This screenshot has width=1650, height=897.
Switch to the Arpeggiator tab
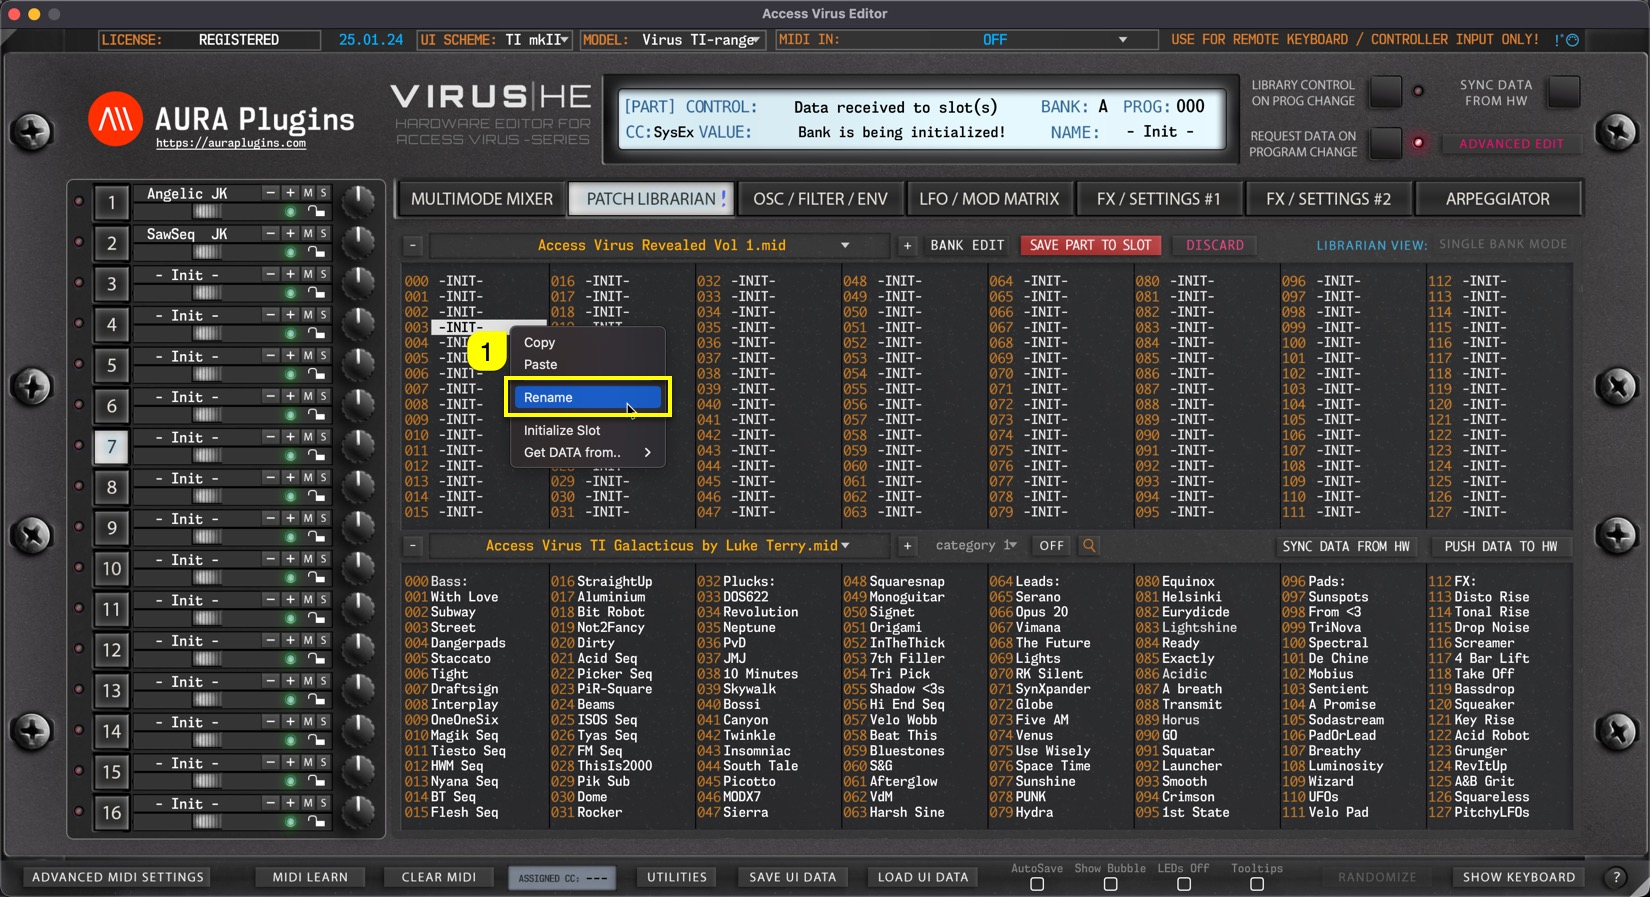tap(1497, 199)
